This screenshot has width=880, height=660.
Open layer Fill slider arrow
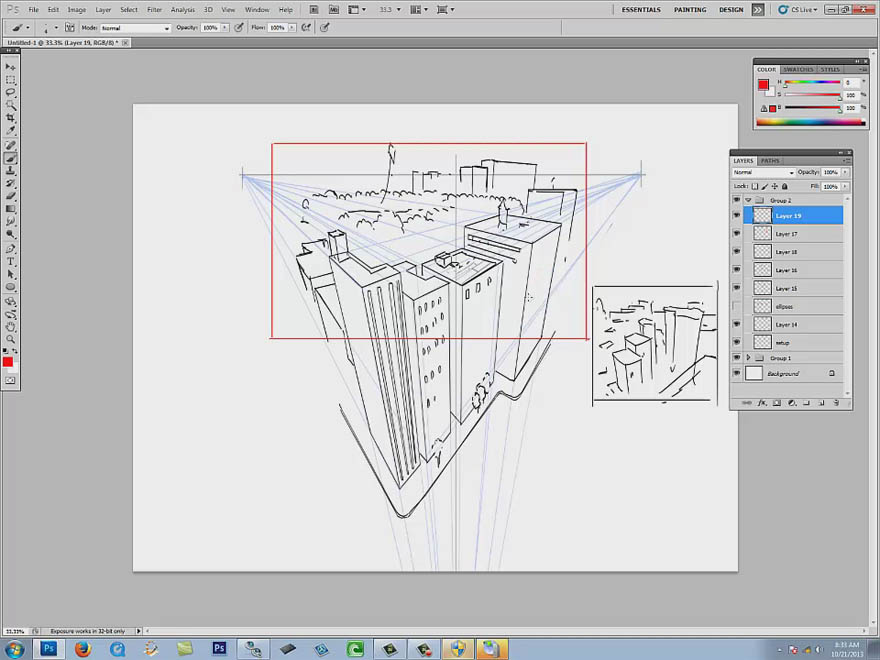click(x=845, y=186)
